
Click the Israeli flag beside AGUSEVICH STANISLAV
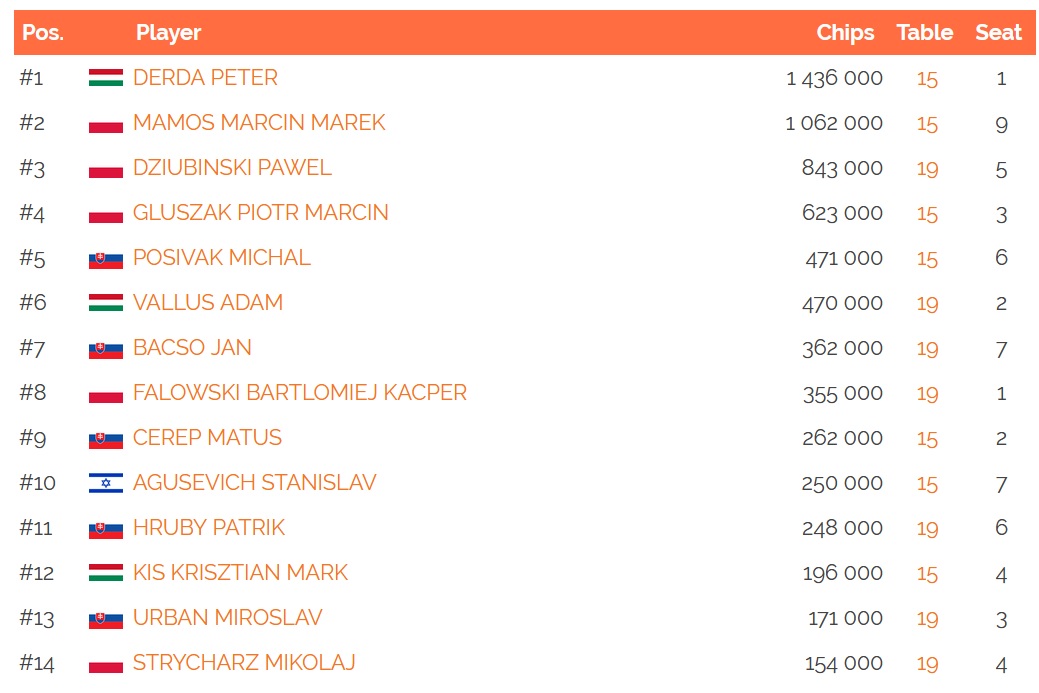click(105, 483)
